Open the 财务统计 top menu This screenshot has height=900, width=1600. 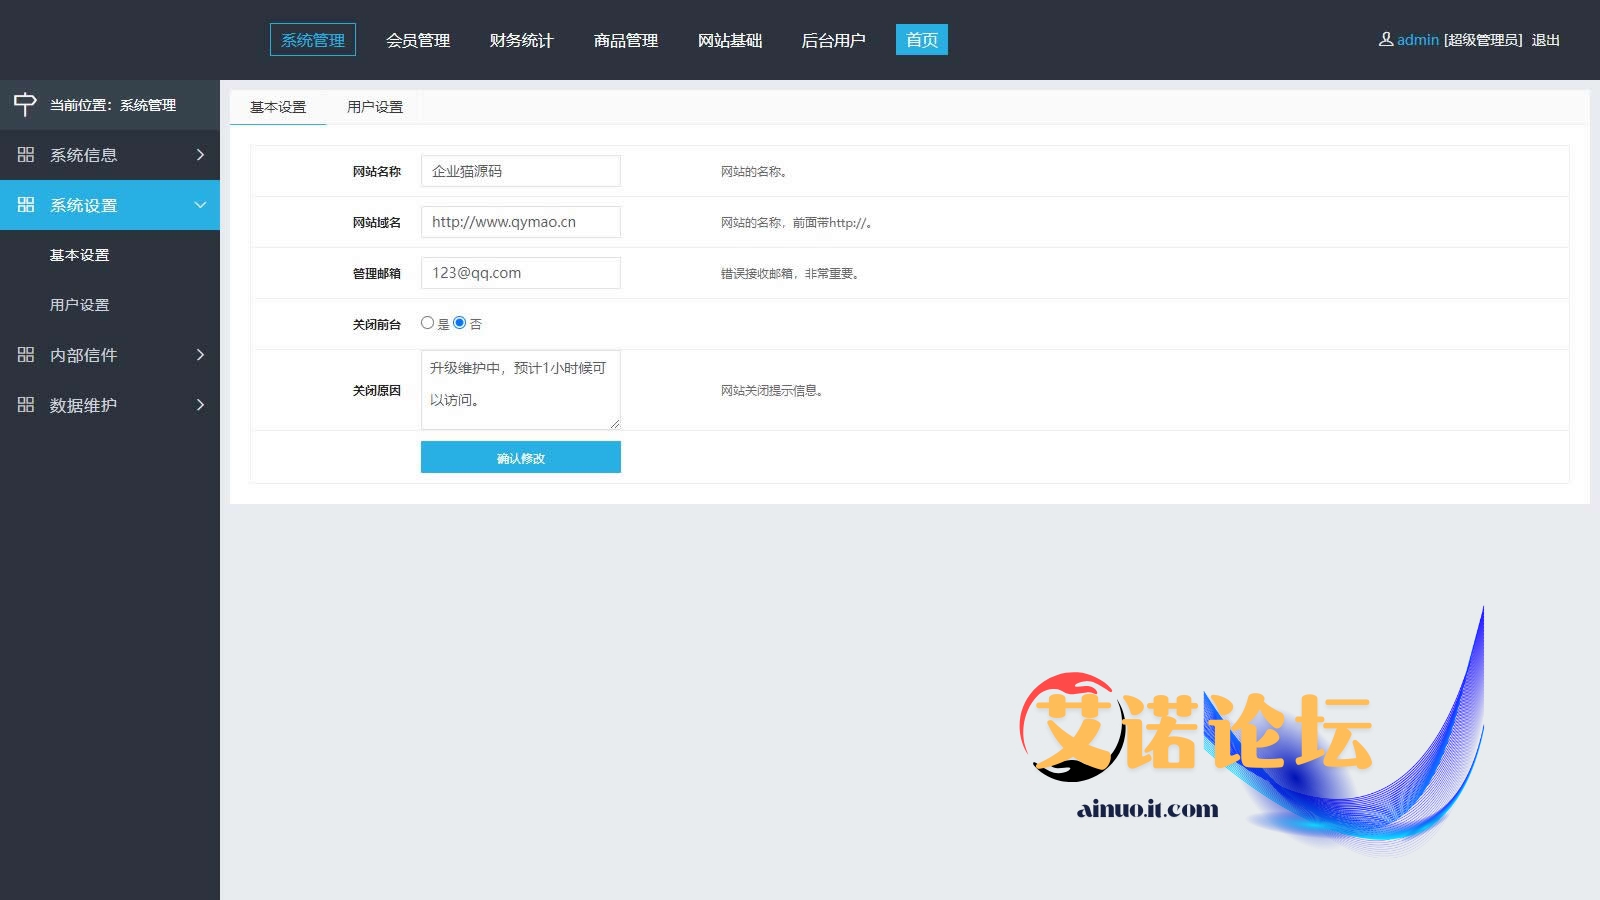(521, 40)
